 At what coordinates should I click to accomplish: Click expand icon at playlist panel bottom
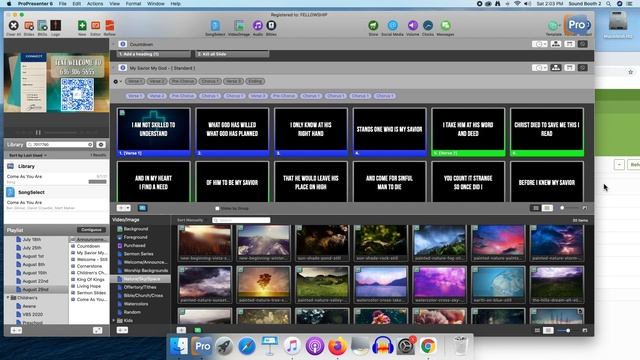(98, 330)
